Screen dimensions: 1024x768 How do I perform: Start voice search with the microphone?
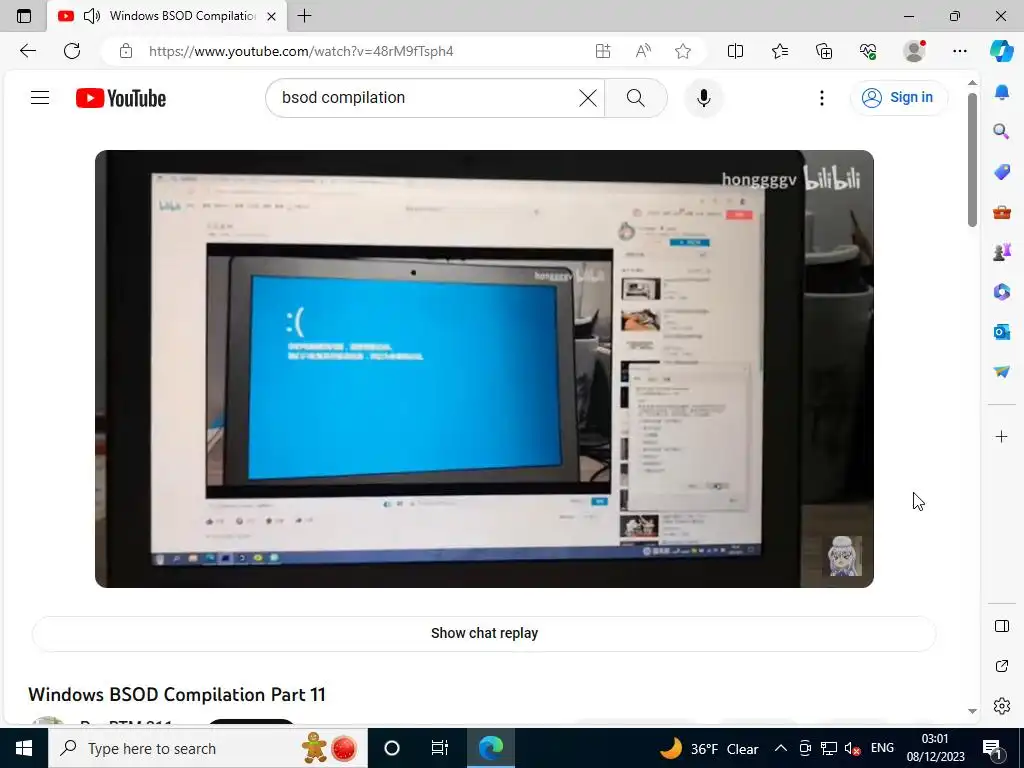703,98
